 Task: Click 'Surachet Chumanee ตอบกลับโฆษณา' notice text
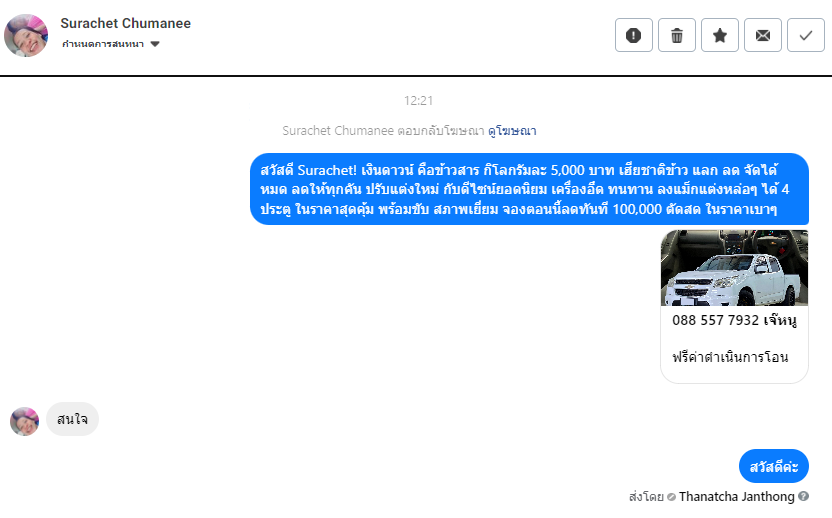[x=383, y=131]
